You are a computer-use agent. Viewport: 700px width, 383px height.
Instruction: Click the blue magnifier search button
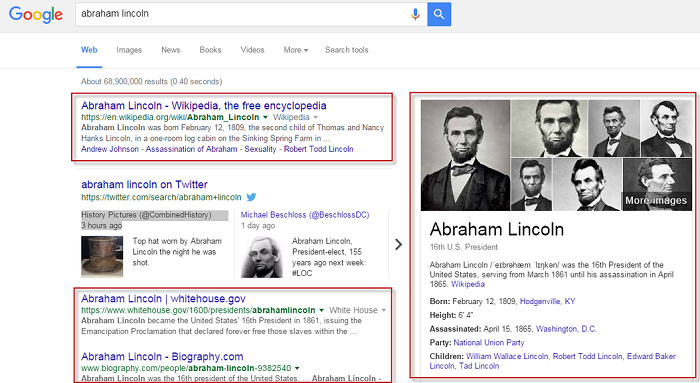pyautogui.click(x=439, y=14)
